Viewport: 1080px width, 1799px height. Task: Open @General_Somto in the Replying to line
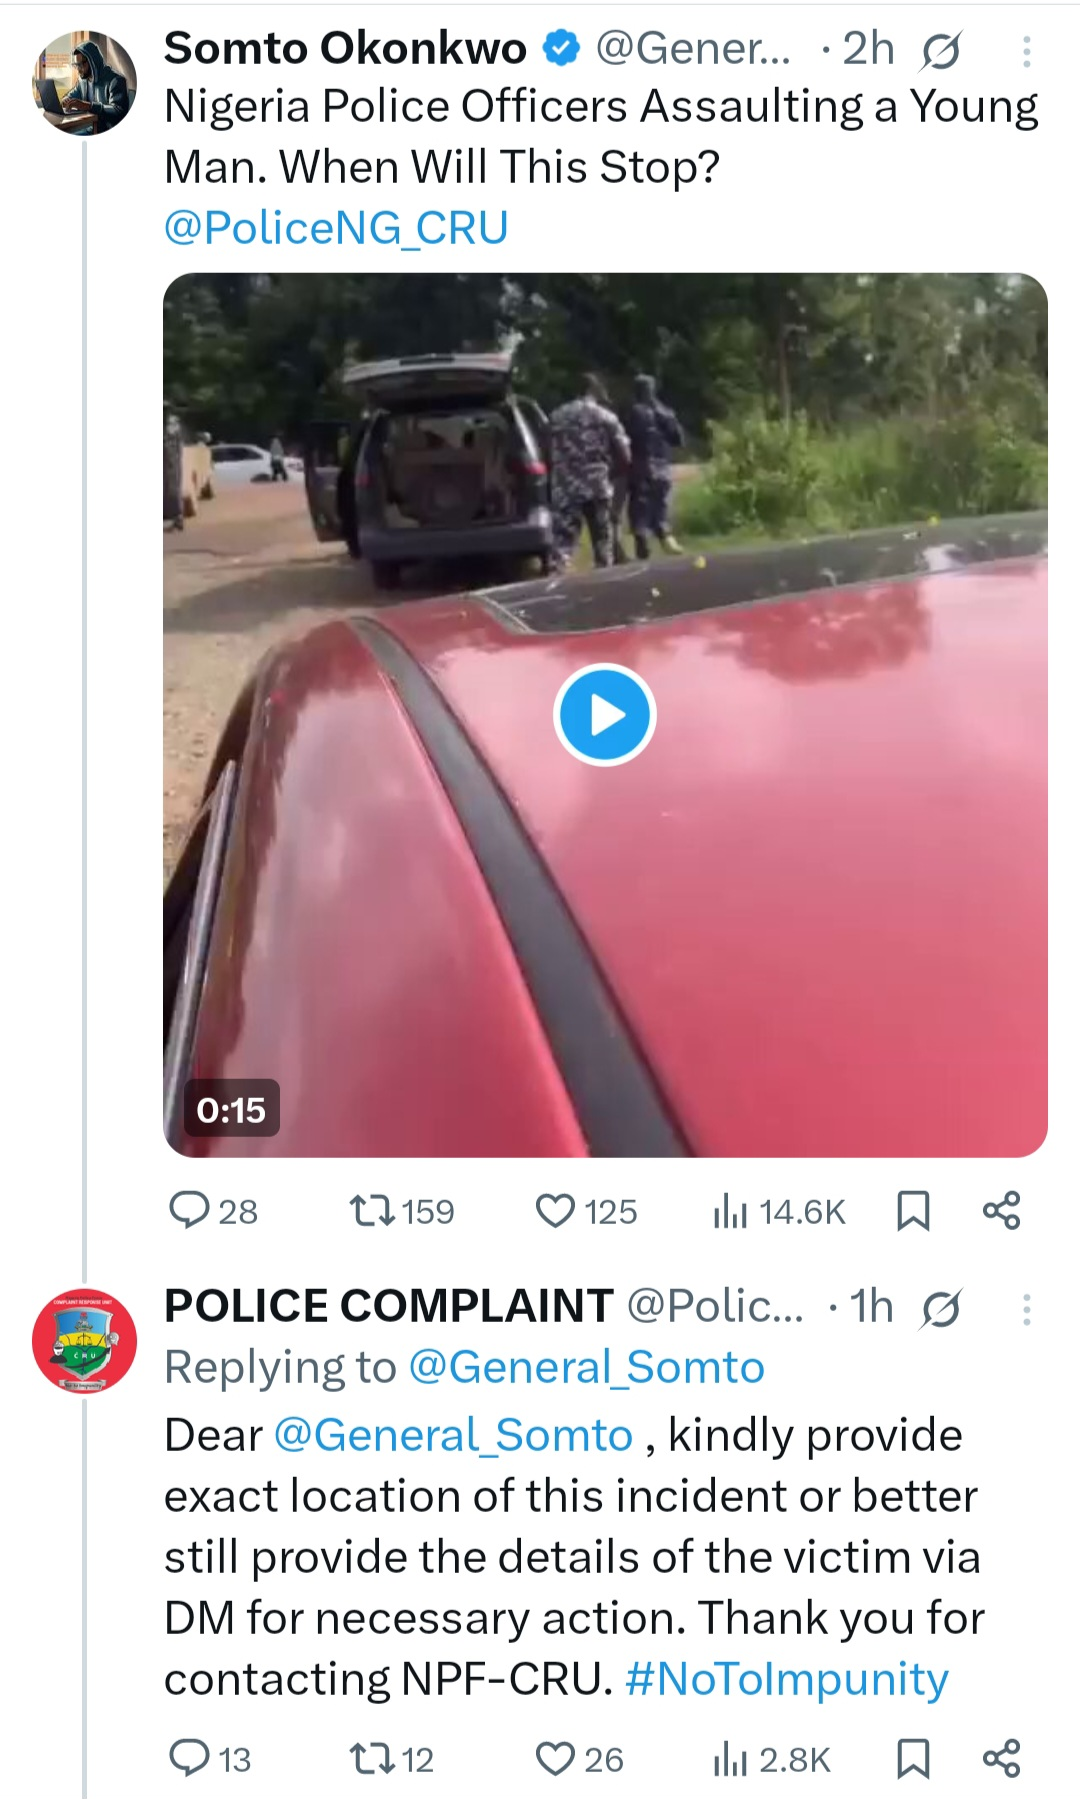pos(587,1367)
